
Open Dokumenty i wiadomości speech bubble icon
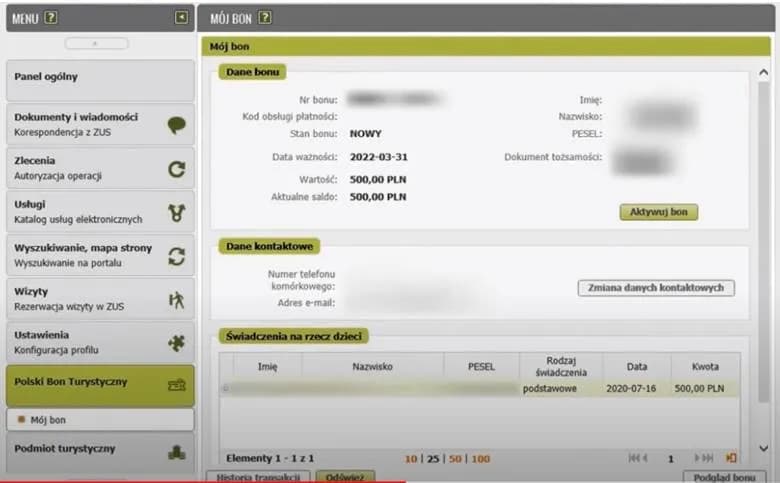coord(176,125)
